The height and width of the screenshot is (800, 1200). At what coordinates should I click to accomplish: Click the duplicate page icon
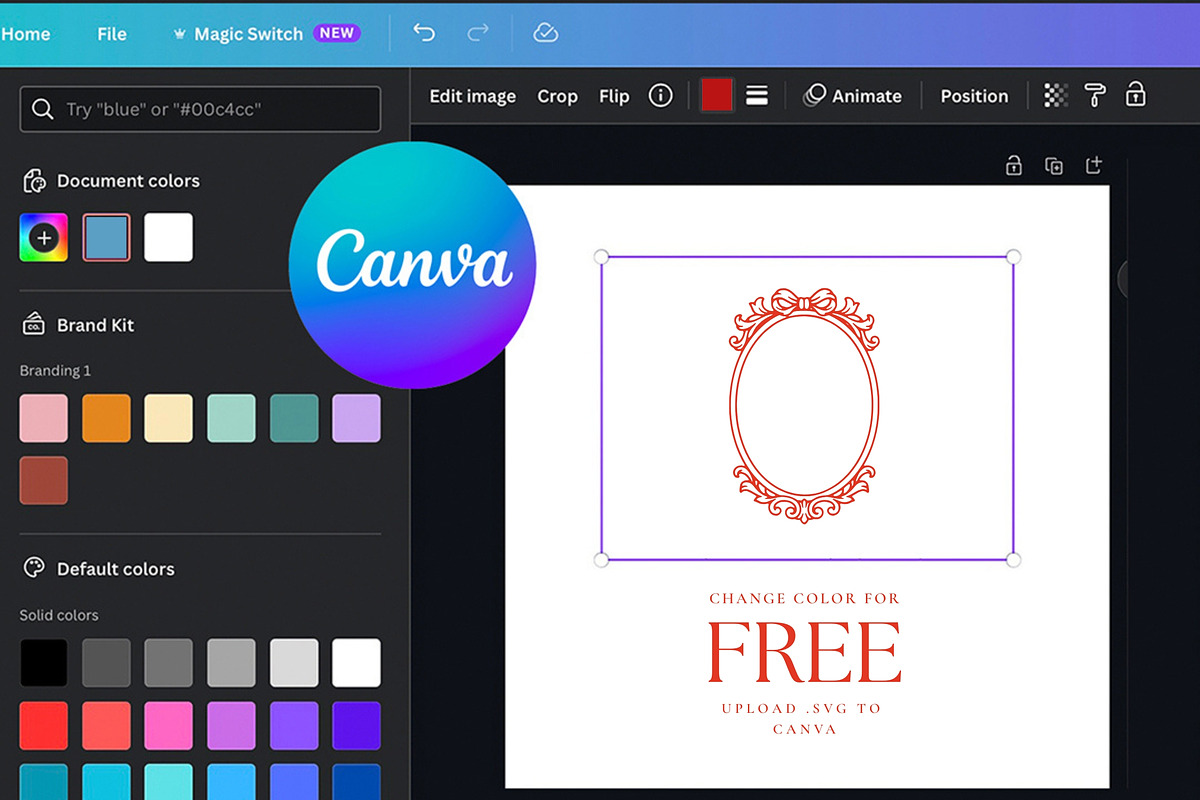point(1053,166)
